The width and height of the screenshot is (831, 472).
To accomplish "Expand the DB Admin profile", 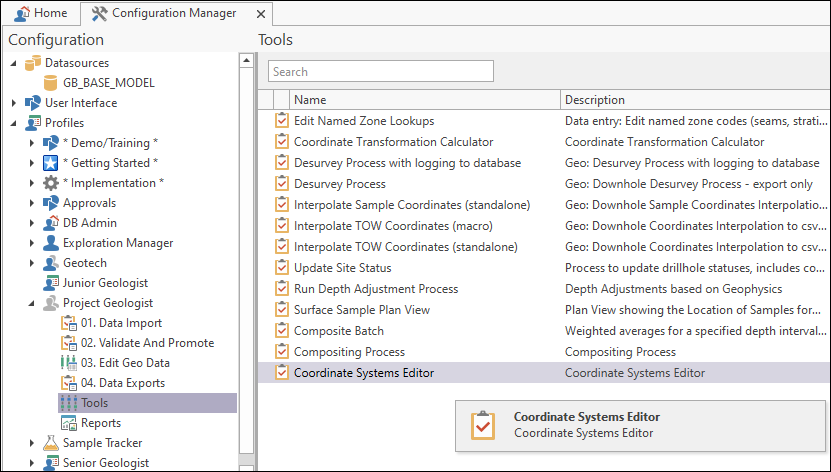I will pyautogui.click(x=32, y=223).
